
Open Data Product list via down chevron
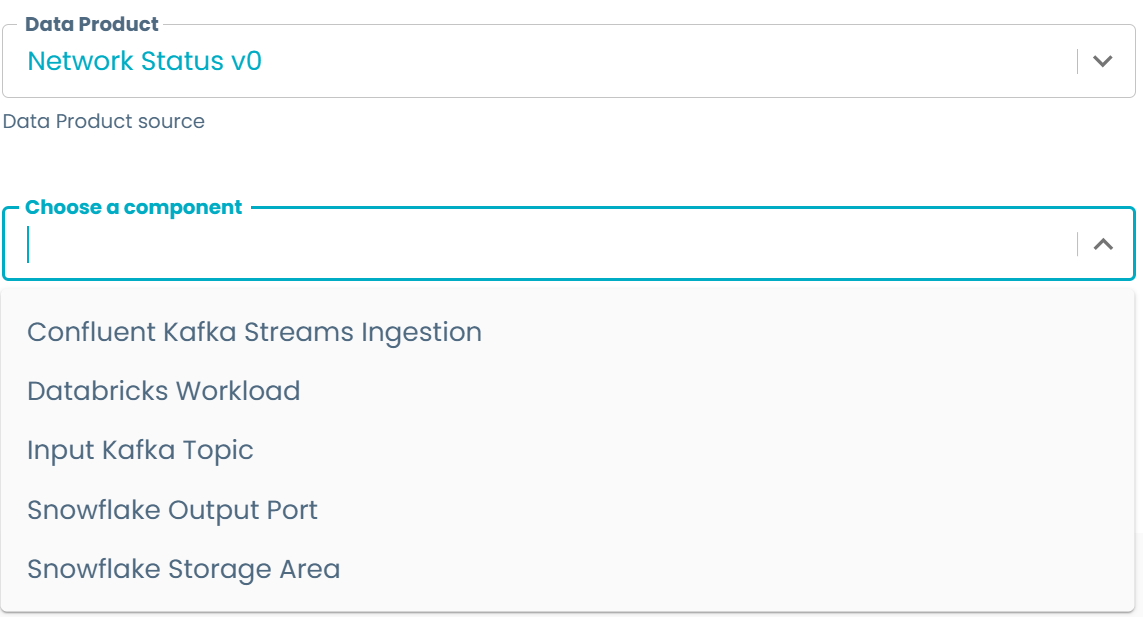1103,61
